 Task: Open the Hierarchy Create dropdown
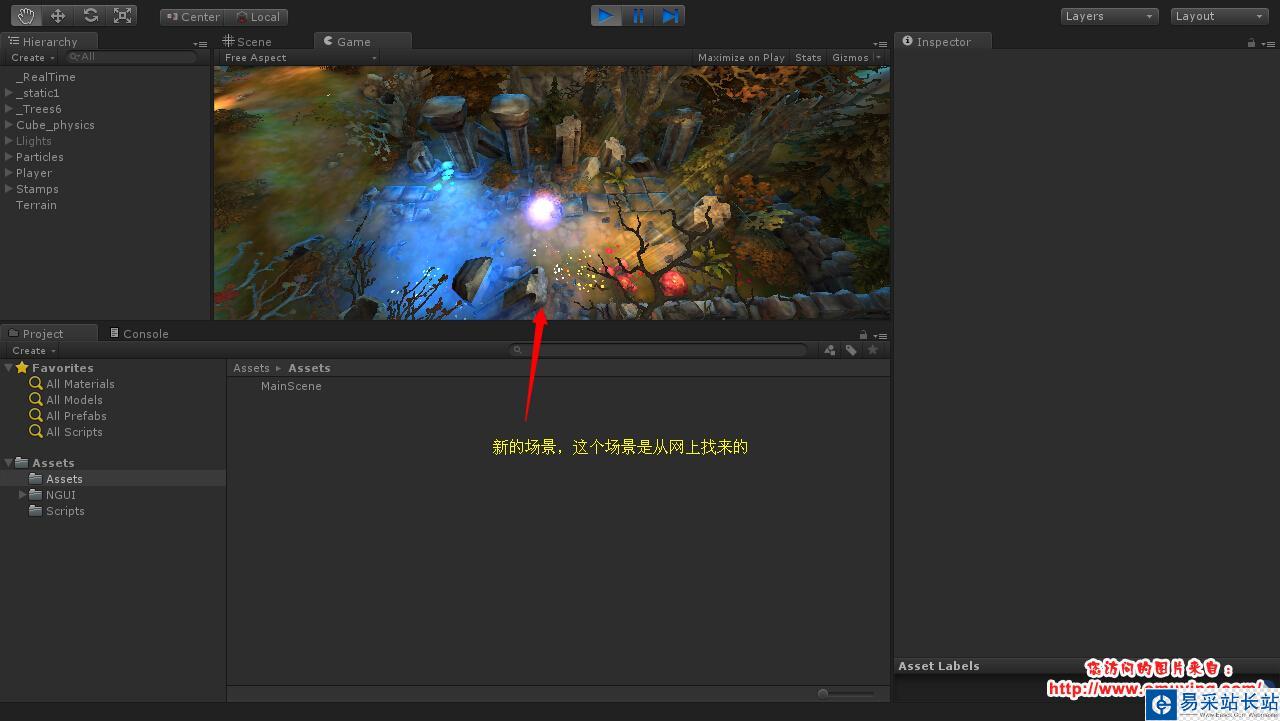pyautogui.click(x=33, y=58)
